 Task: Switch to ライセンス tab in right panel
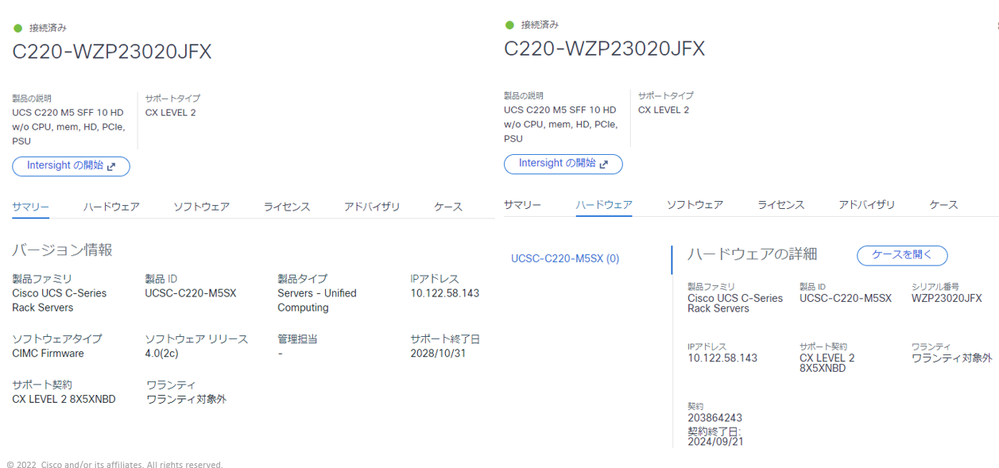tap(781, 205)
